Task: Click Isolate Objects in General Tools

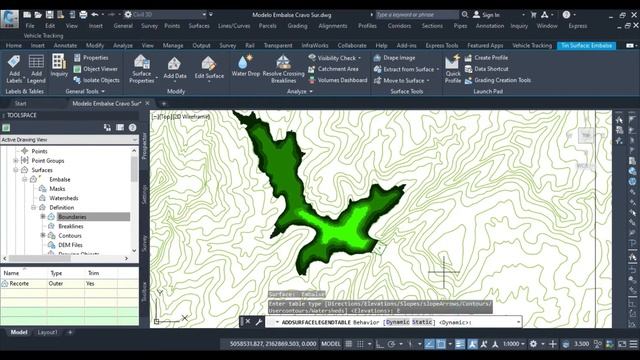Action: click(x=96, y=80)
